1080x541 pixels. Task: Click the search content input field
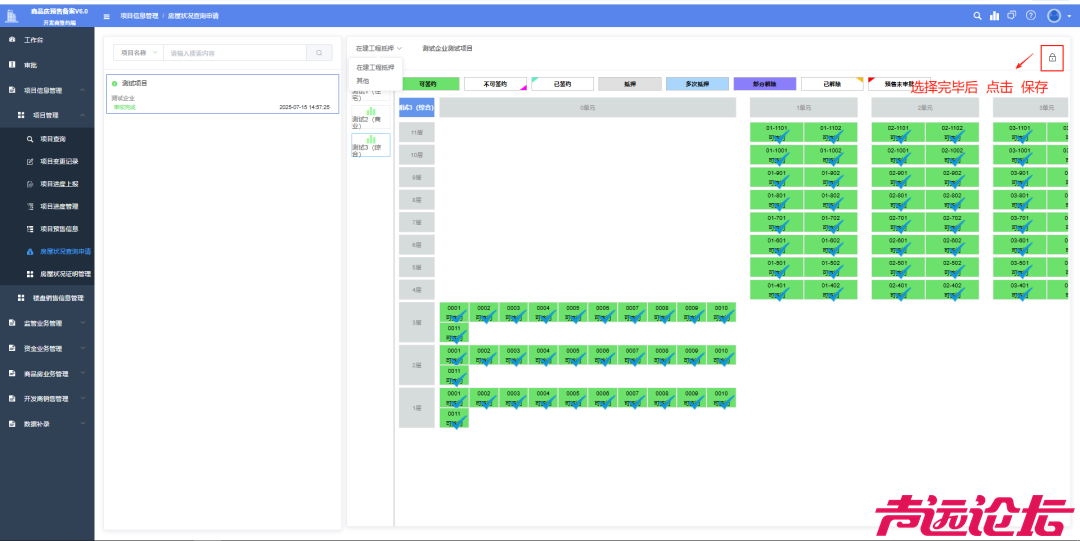click(235, 53)
